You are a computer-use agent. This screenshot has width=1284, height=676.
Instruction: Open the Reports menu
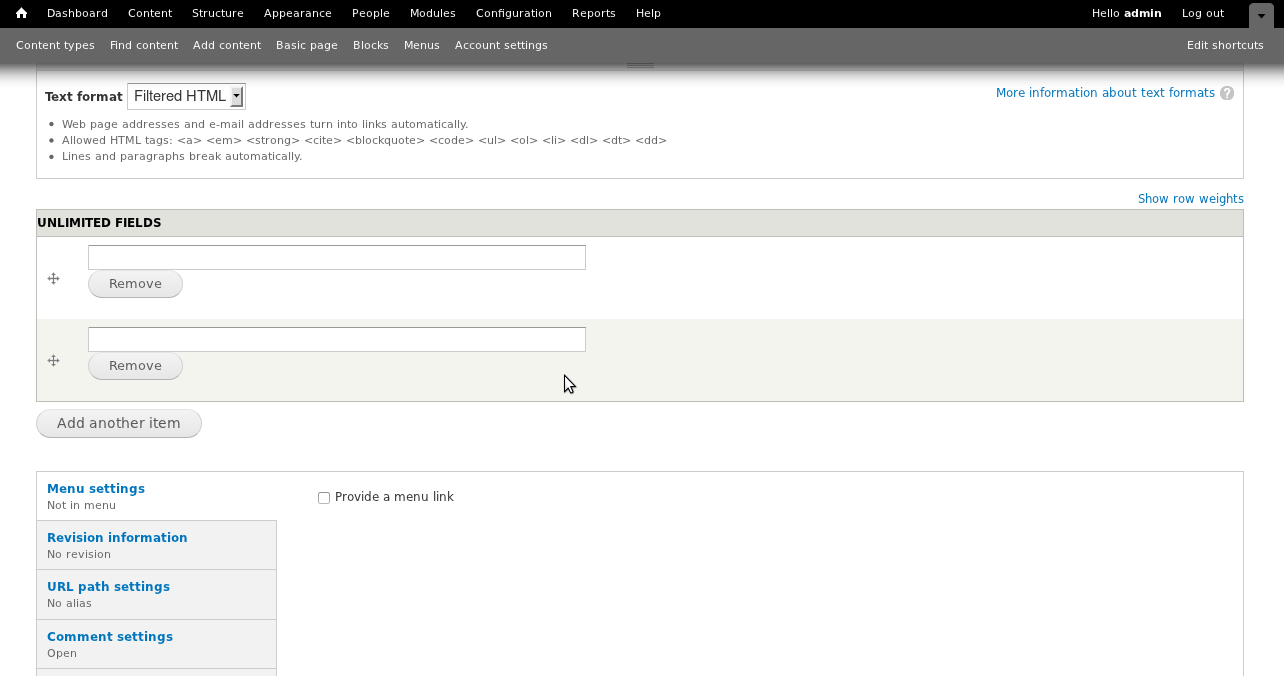tap(594, 13)
